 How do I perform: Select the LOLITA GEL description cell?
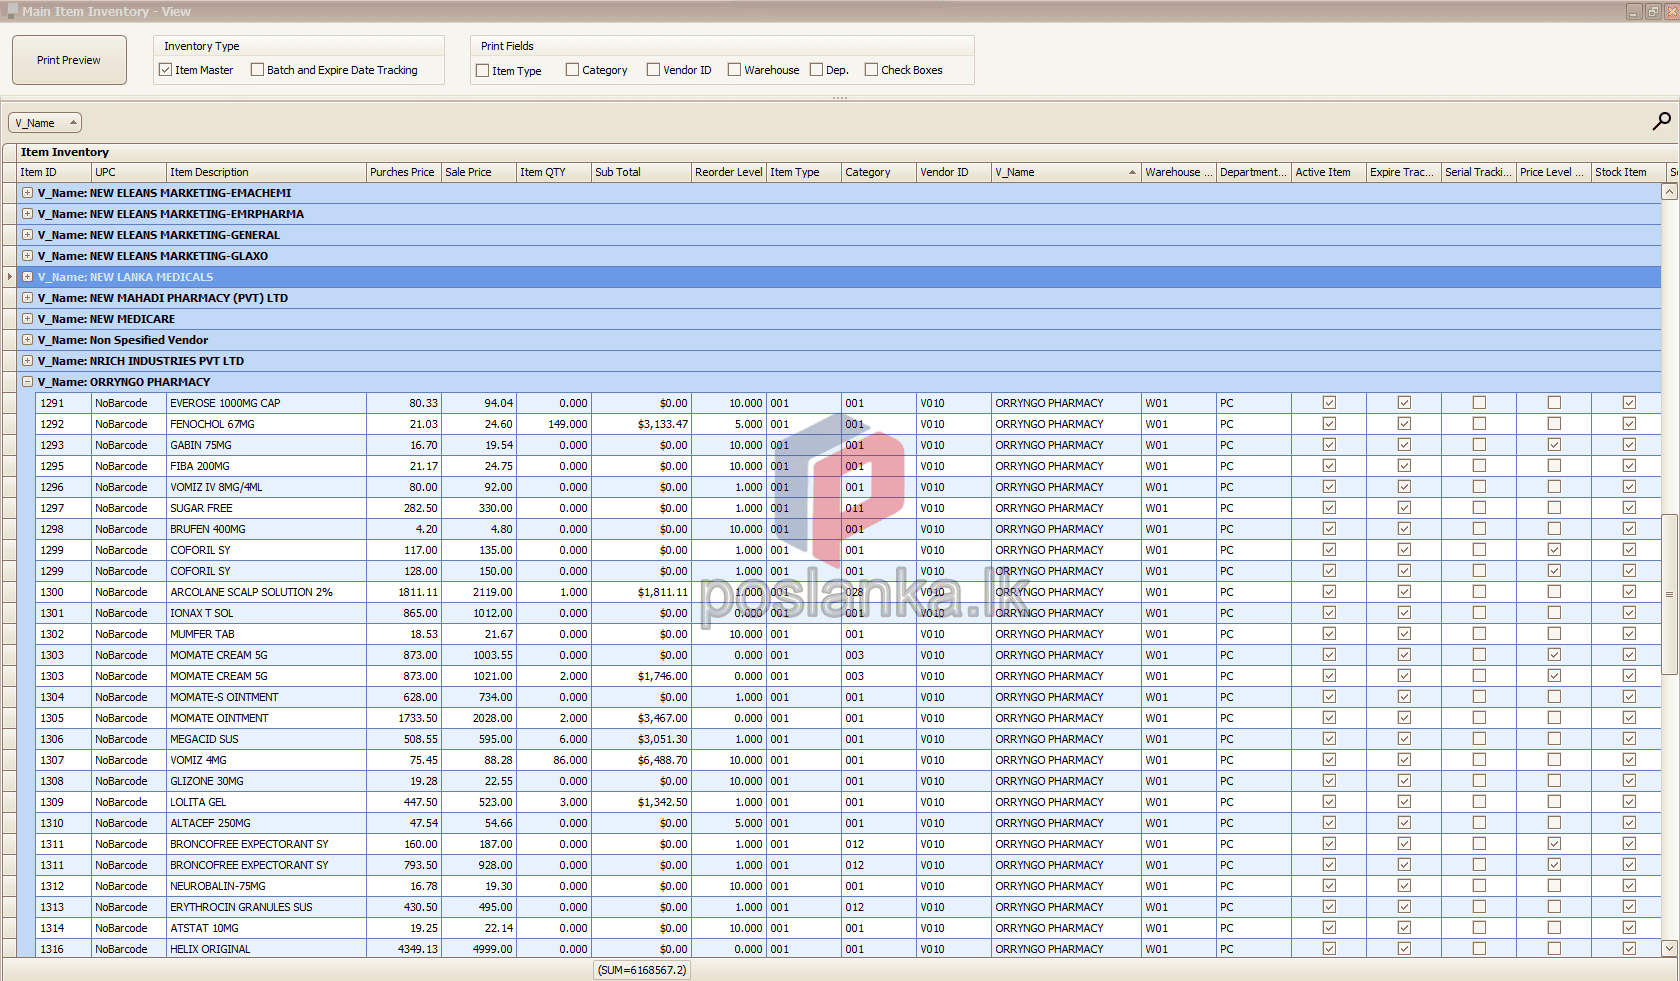click(x=266, y=802)
